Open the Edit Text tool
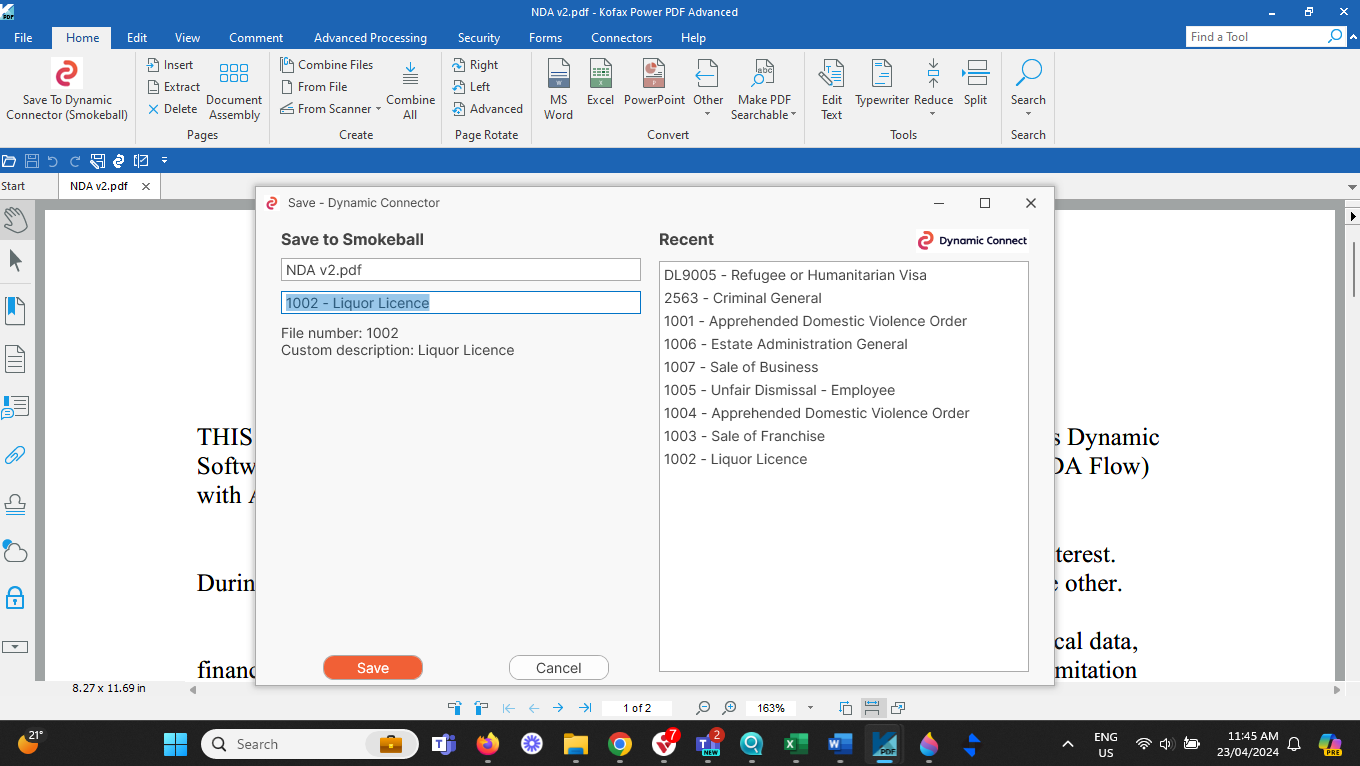The width and height of the screenshot is (1360, 766). click(x=831, y=75)
